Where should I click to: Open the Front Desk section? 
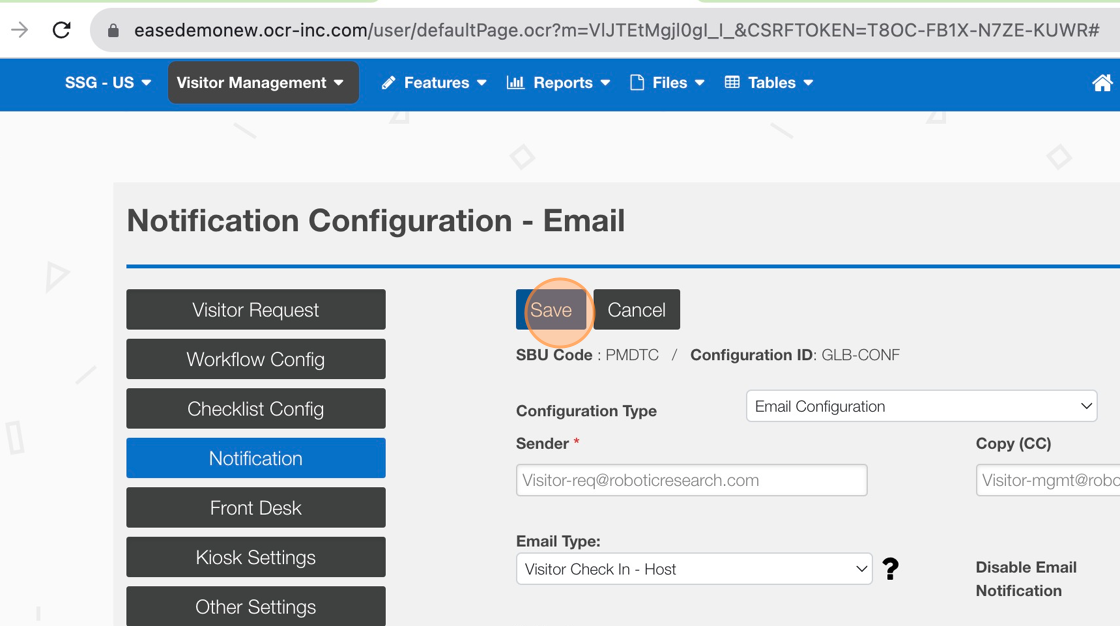pyautogui.click(x=255, y=508)
